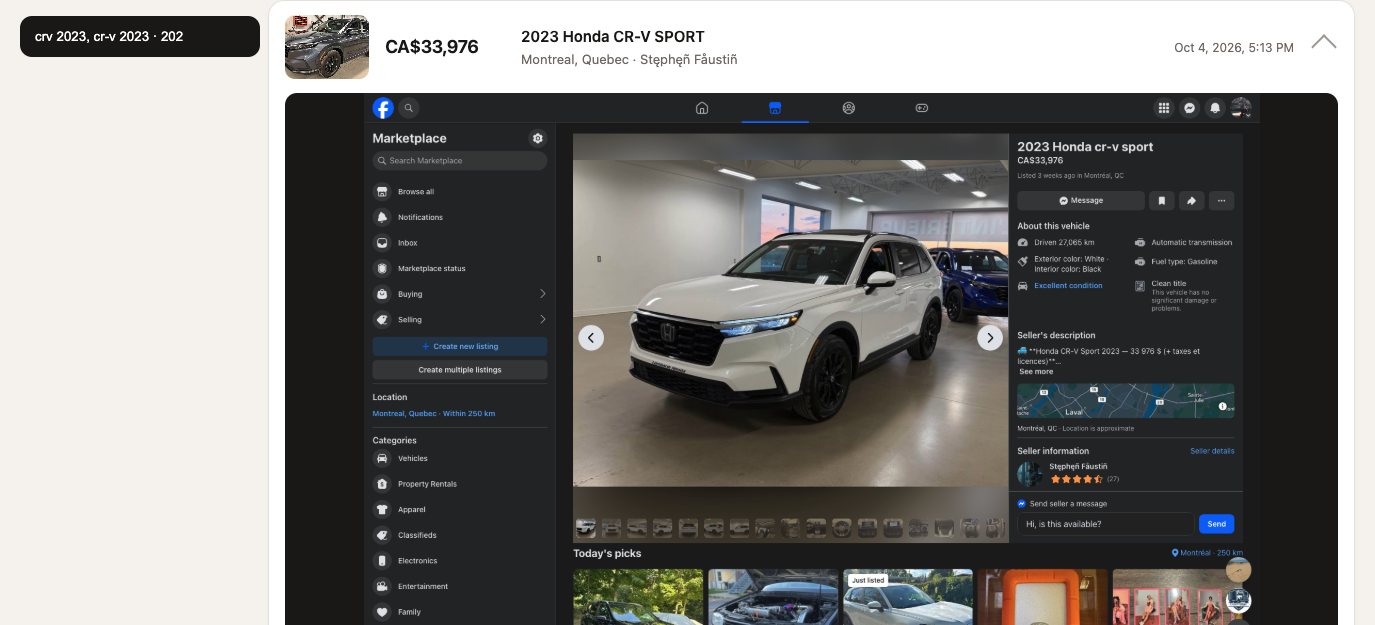The image size is (1375, 625).
Task: Open the listing's more options ellipsis
Action: pos(1221,201)
